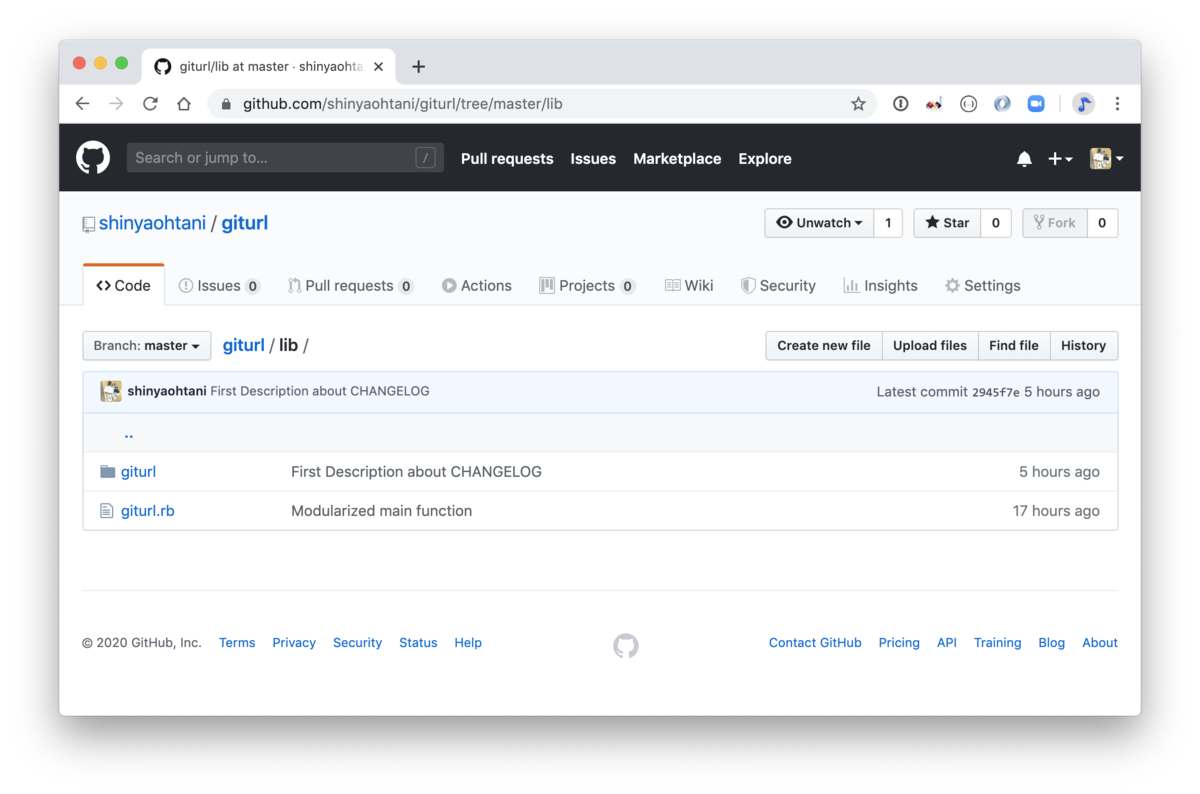Switch to the Code tab
The height and width of the screenshot is (794, 1200).
pos(124,286)
